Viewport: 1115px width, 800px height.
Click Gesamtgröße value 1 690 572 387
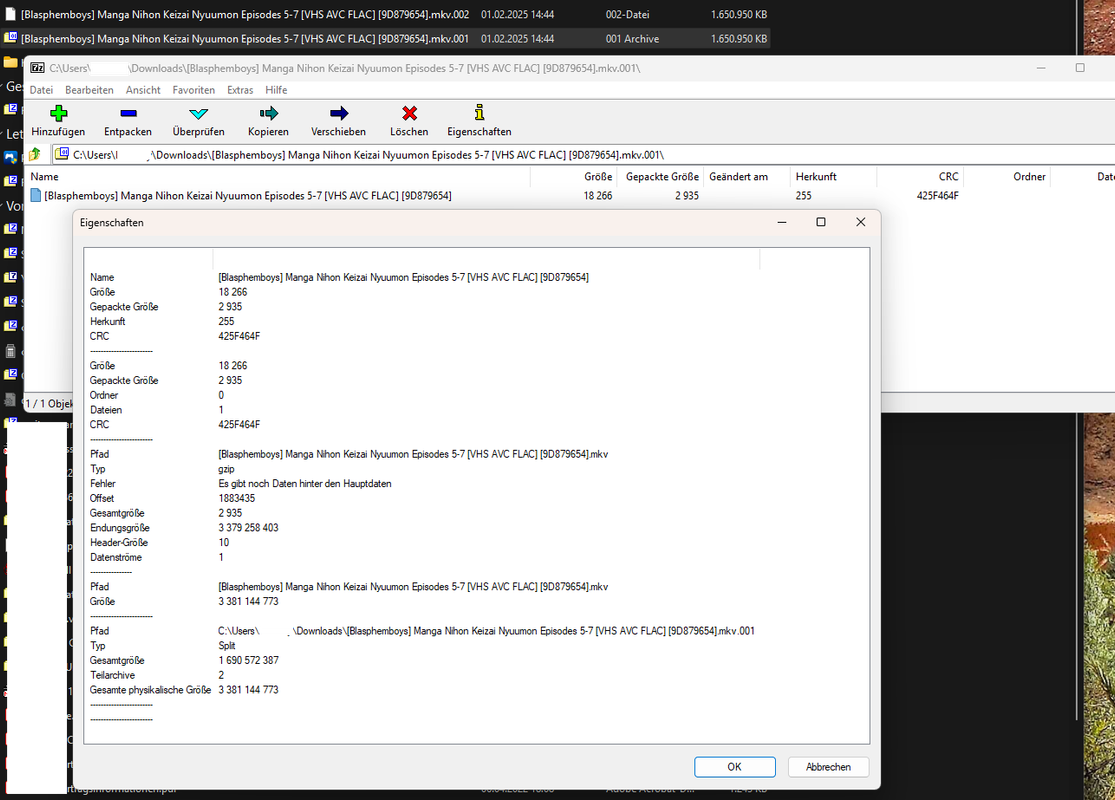[248, 661]
